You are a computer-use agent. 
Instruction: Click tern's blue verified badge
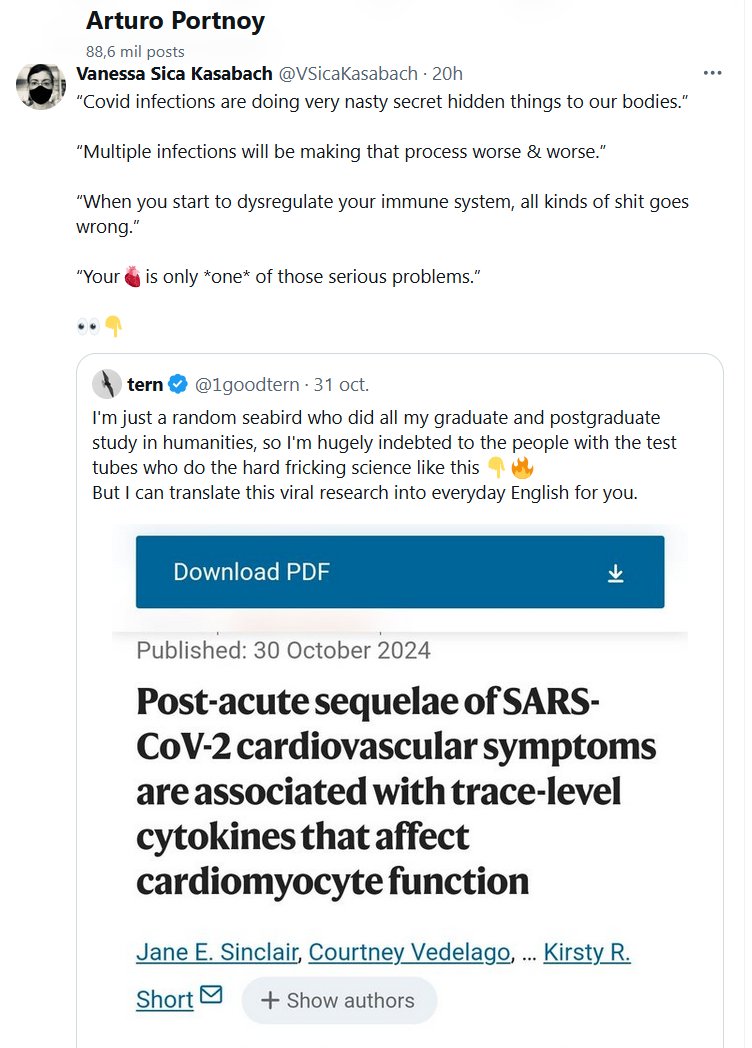[177, 384]
